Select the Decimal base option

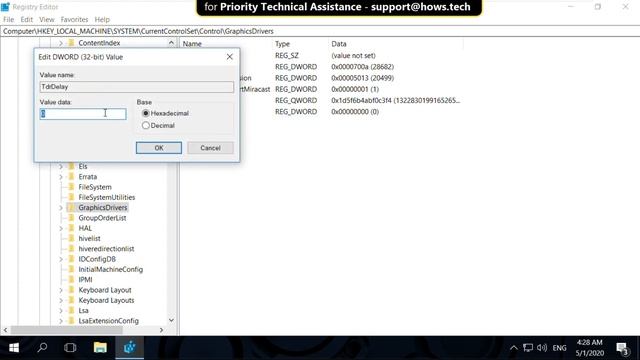(x=146, y=126)
